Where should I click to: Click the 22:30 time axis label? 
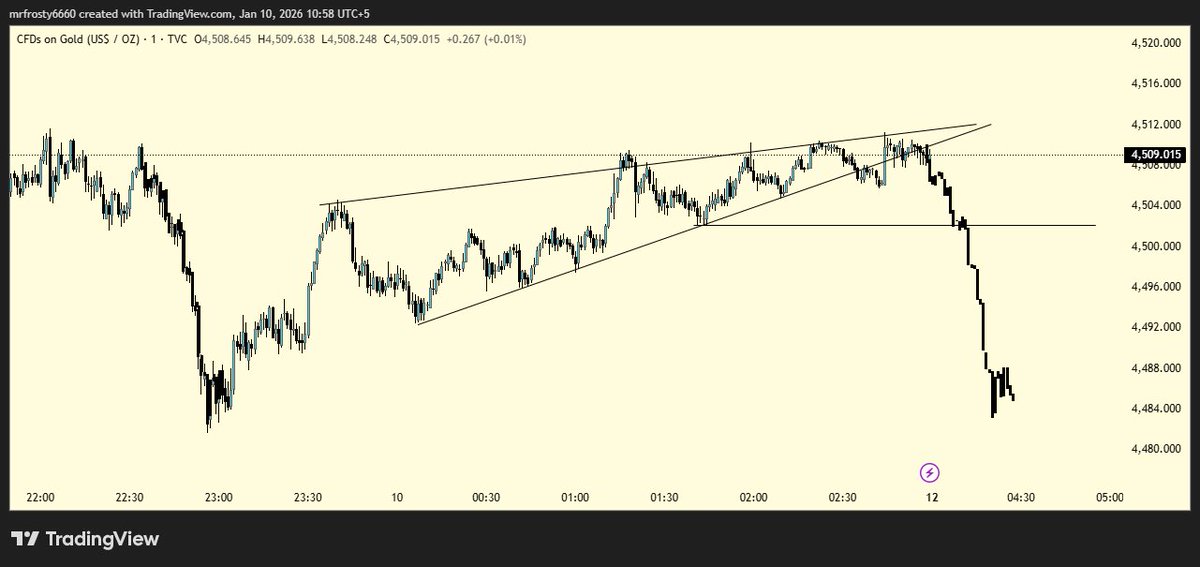[x=130, y=498]
